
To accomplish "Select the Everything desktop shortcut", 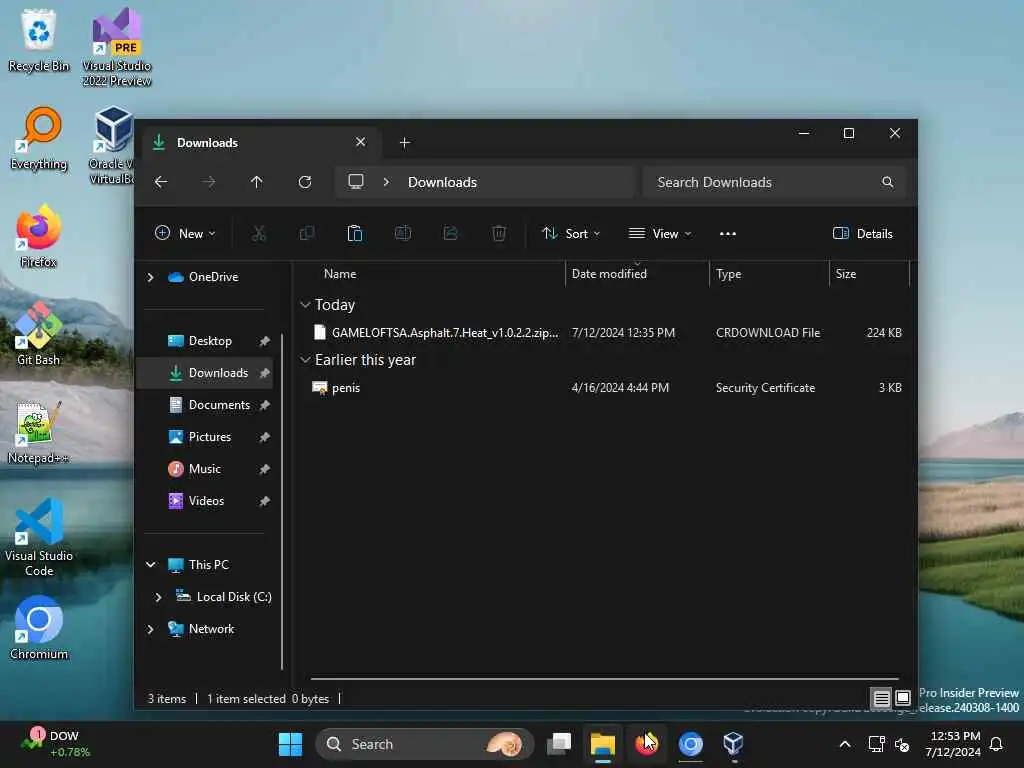I will (39, 138).
